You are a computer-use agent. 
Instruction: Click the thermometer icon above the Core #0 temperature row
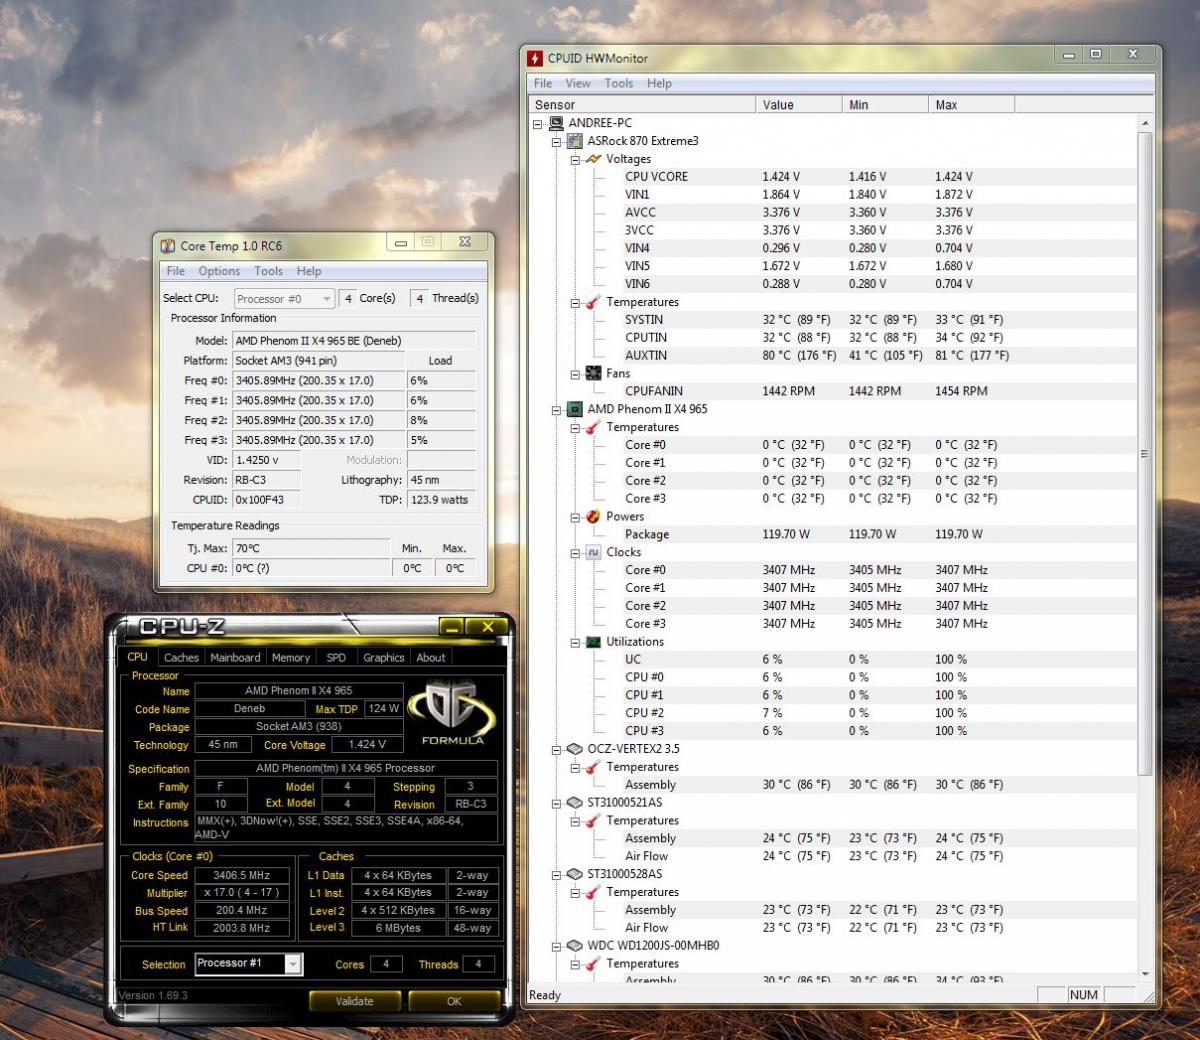pyautogui.click(x=593, y=427)
